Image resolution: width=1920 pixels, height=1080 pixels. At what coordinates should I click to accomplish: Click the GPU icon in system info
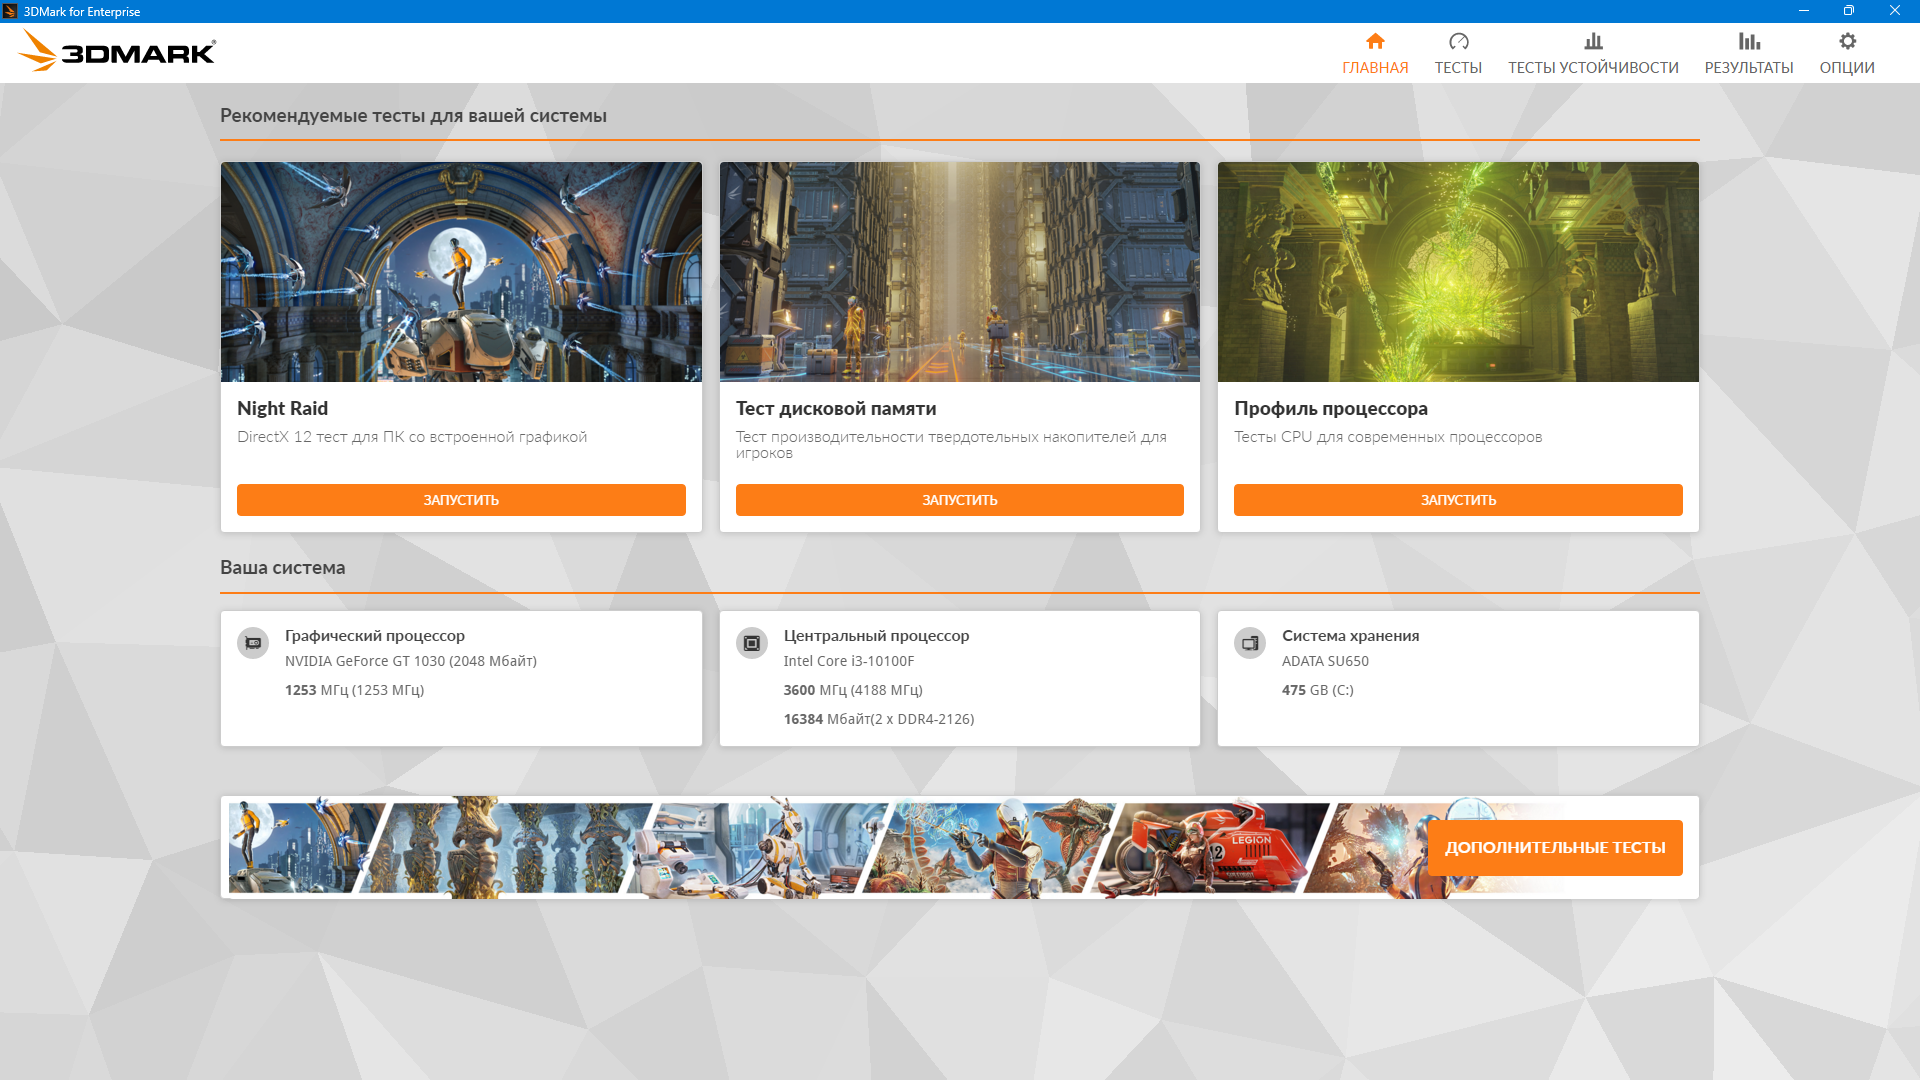253,643
